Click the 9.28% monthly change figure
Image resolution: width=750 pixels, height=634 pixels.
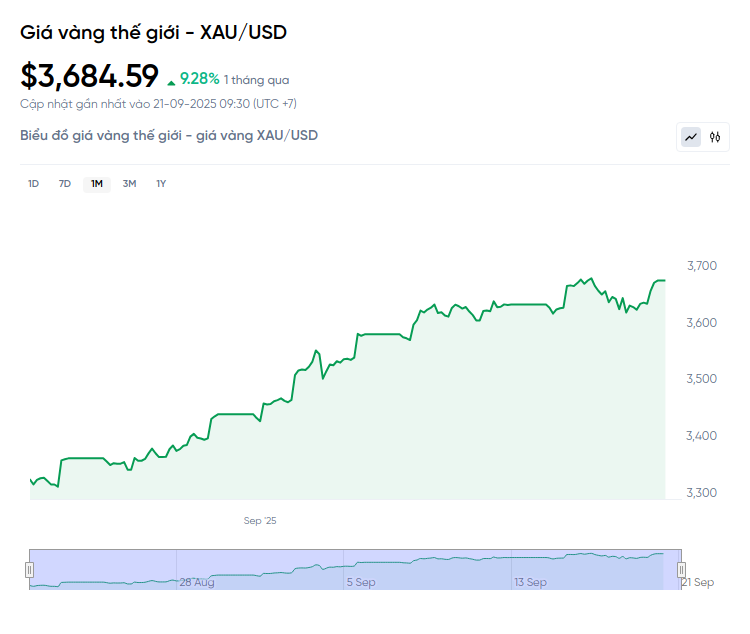[x=200, y=78]
